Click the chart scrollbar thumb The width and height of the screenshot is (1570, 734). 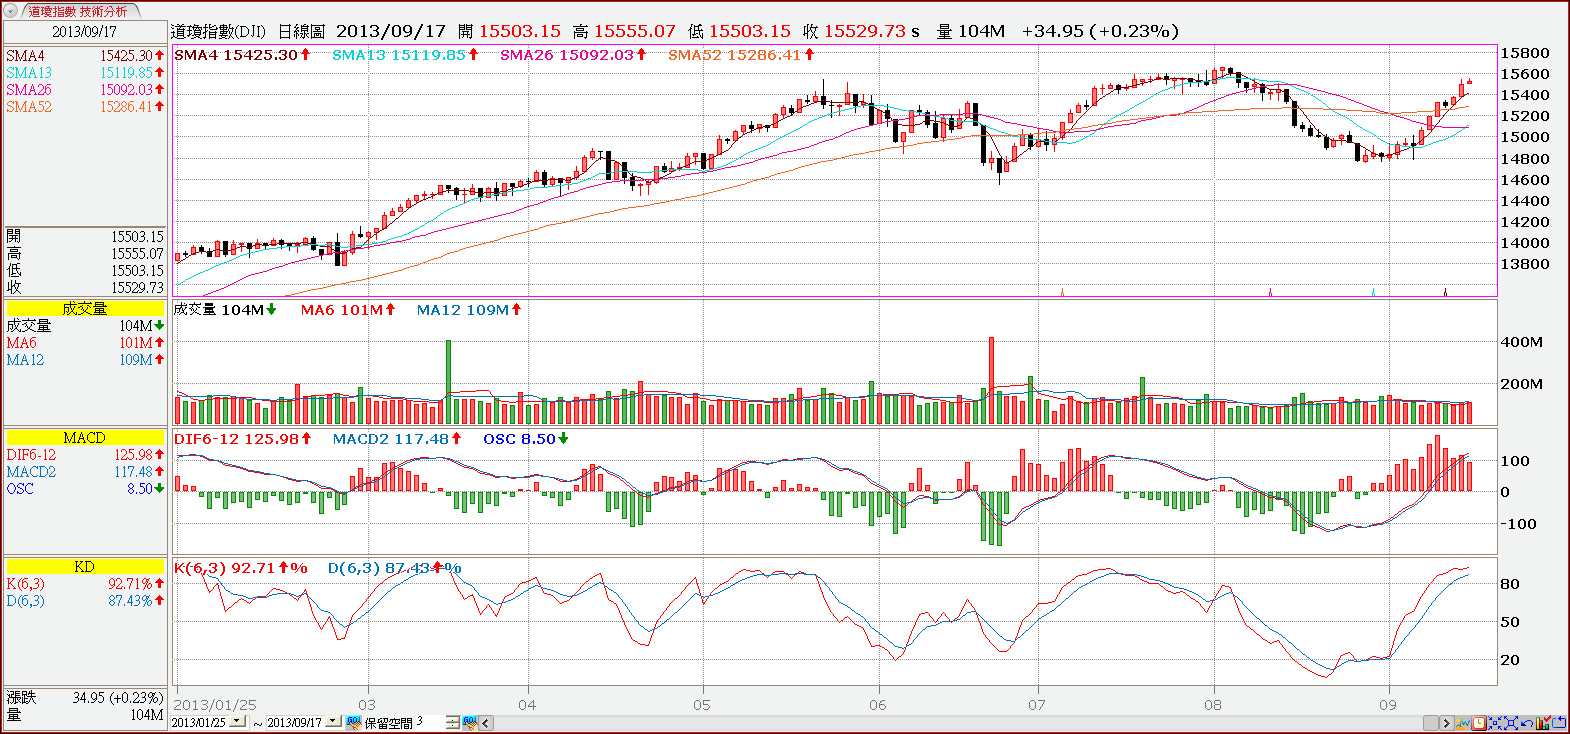[1430, 723]
